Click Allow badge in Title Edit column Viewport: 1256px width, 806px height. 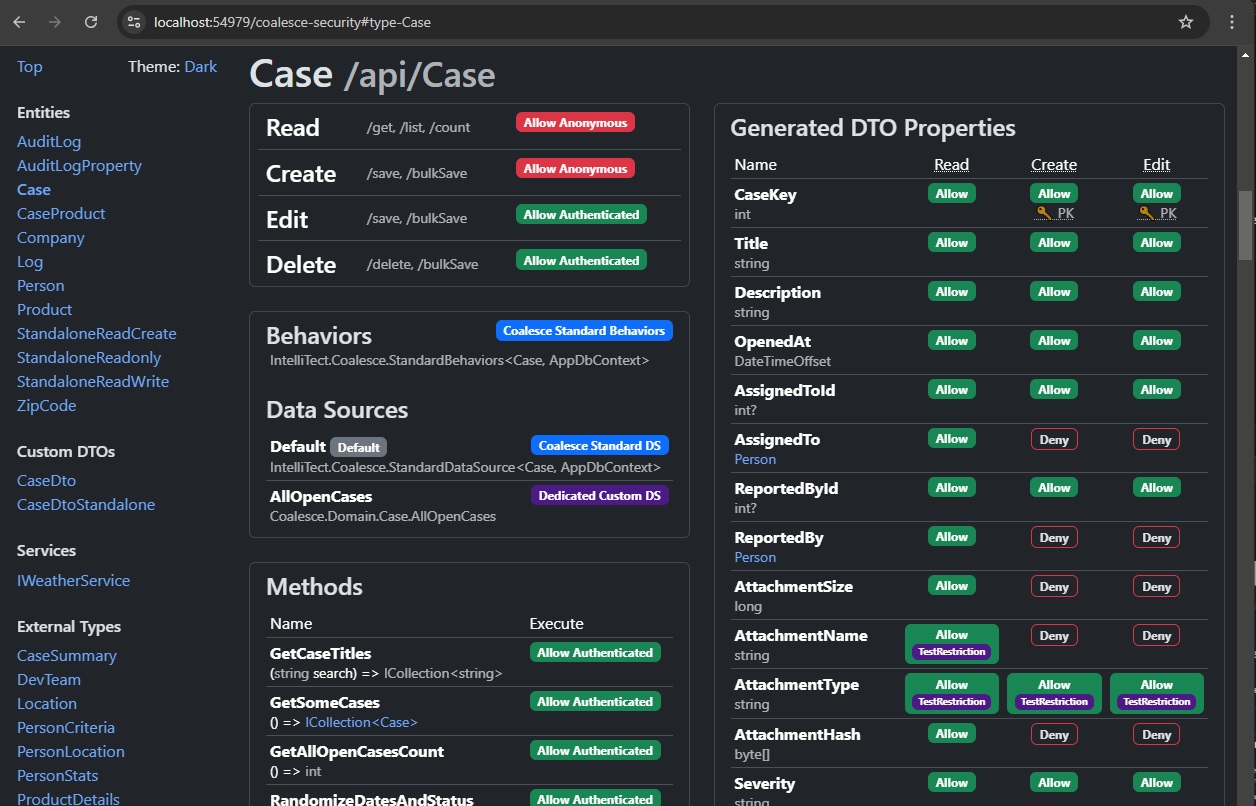click(1157, 243)
